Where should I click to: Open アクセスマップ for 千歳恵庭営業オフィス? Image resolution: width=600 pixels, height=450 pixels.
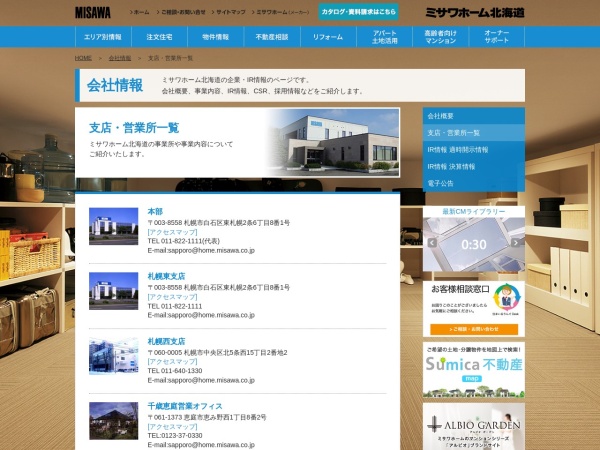click(x=173, y=427)
